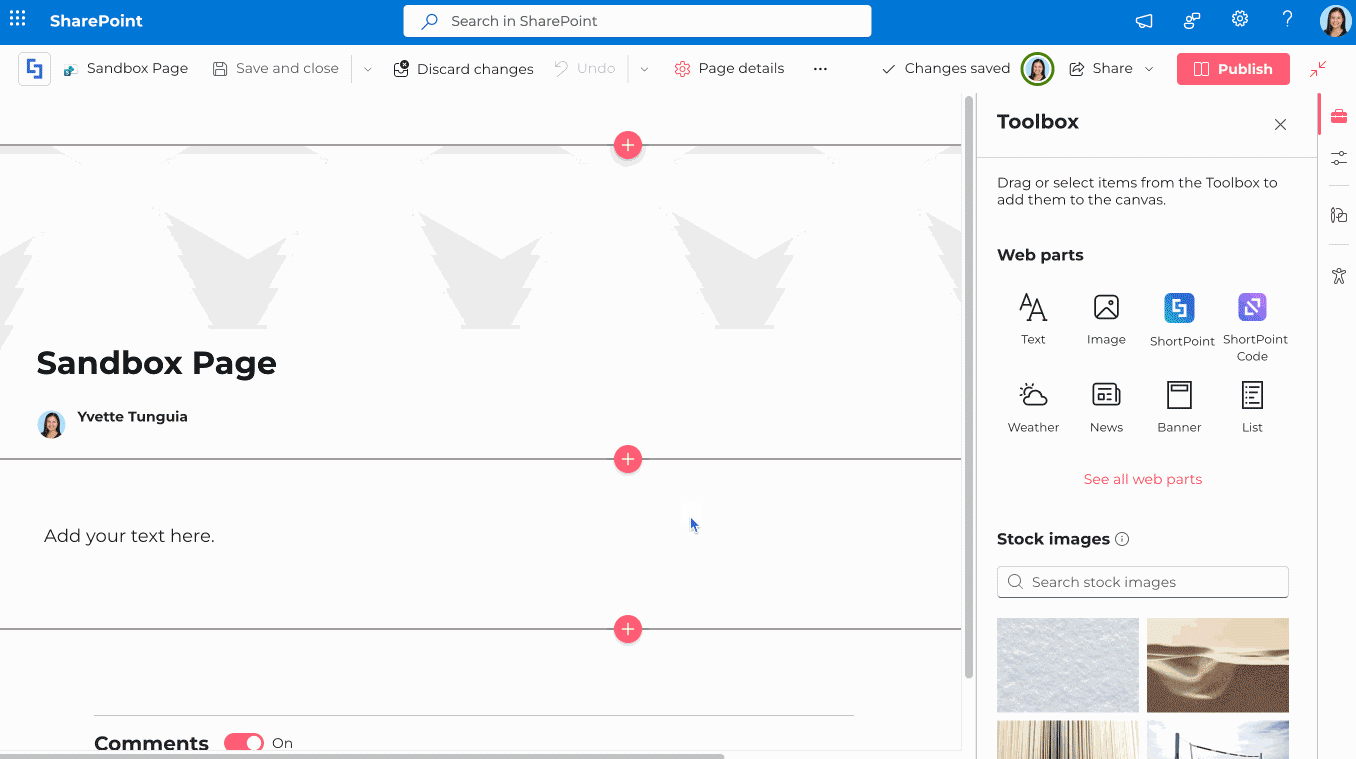Open Page details
Screen dimensions: 1356x759
[x=729, y=69]
